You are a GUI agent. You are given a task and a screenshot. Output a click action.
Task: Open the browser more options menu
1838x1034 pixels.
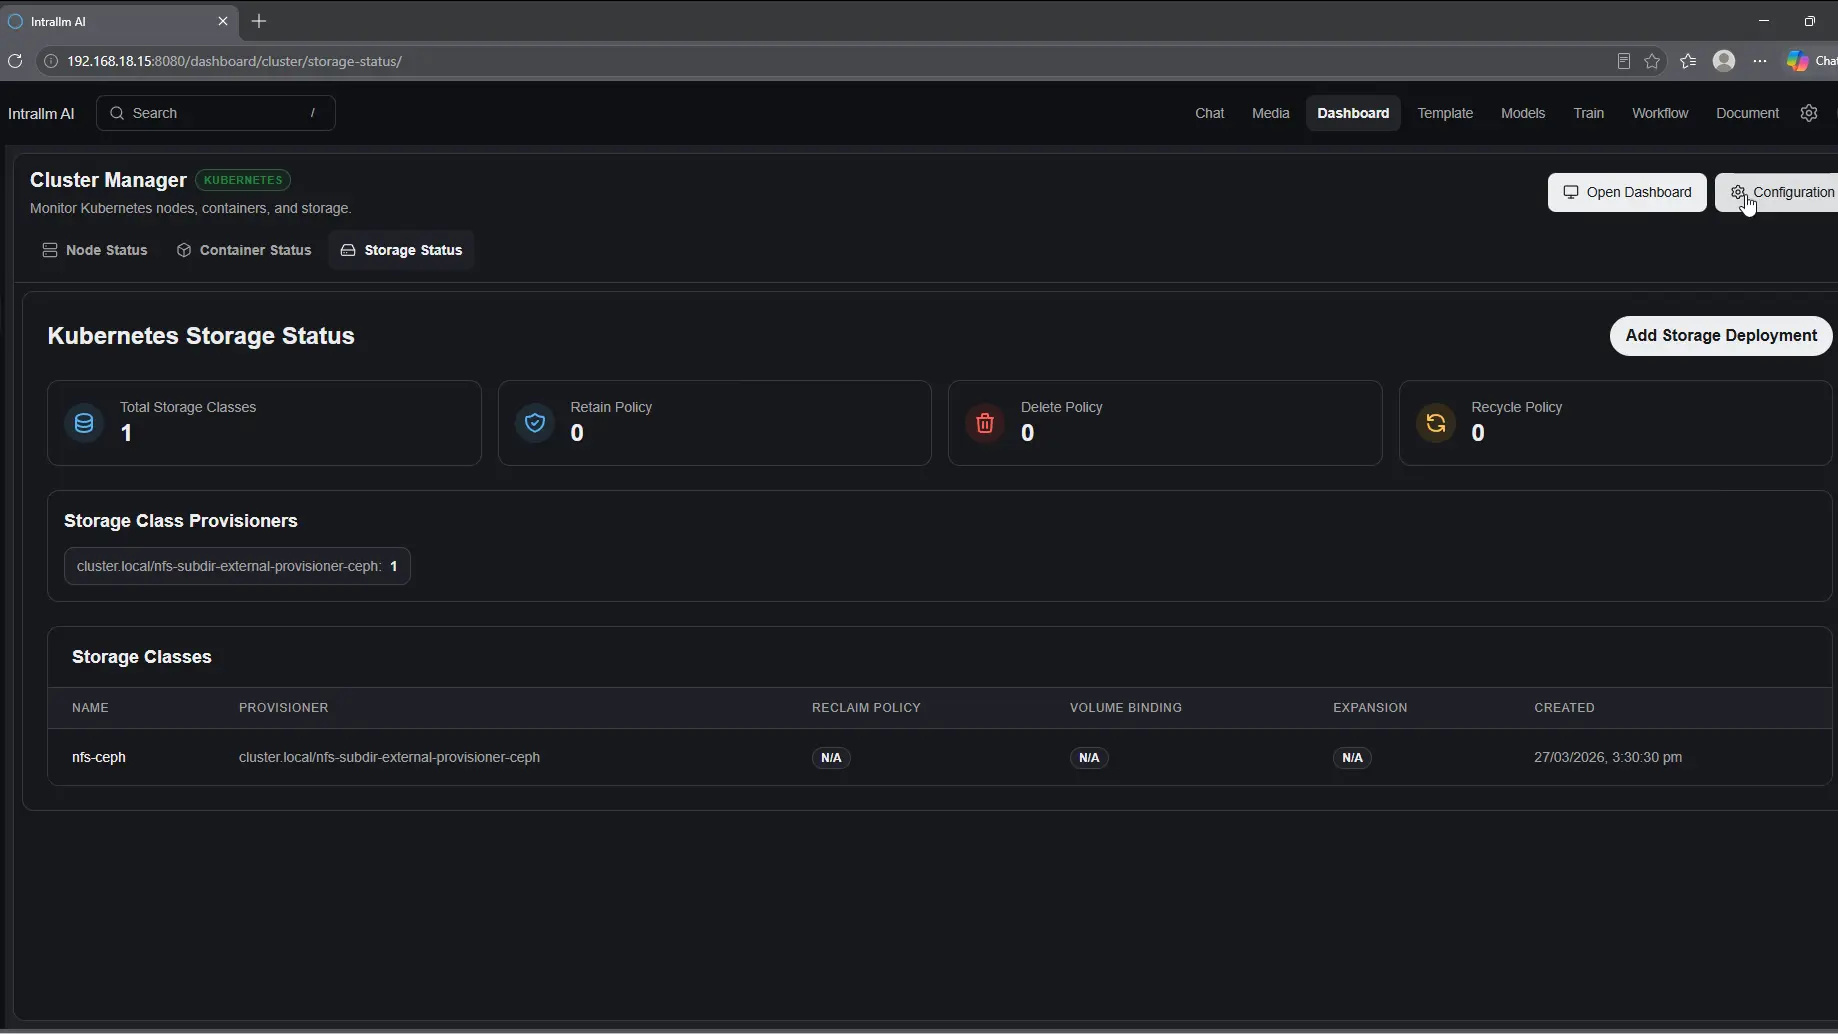(1760, 61)
